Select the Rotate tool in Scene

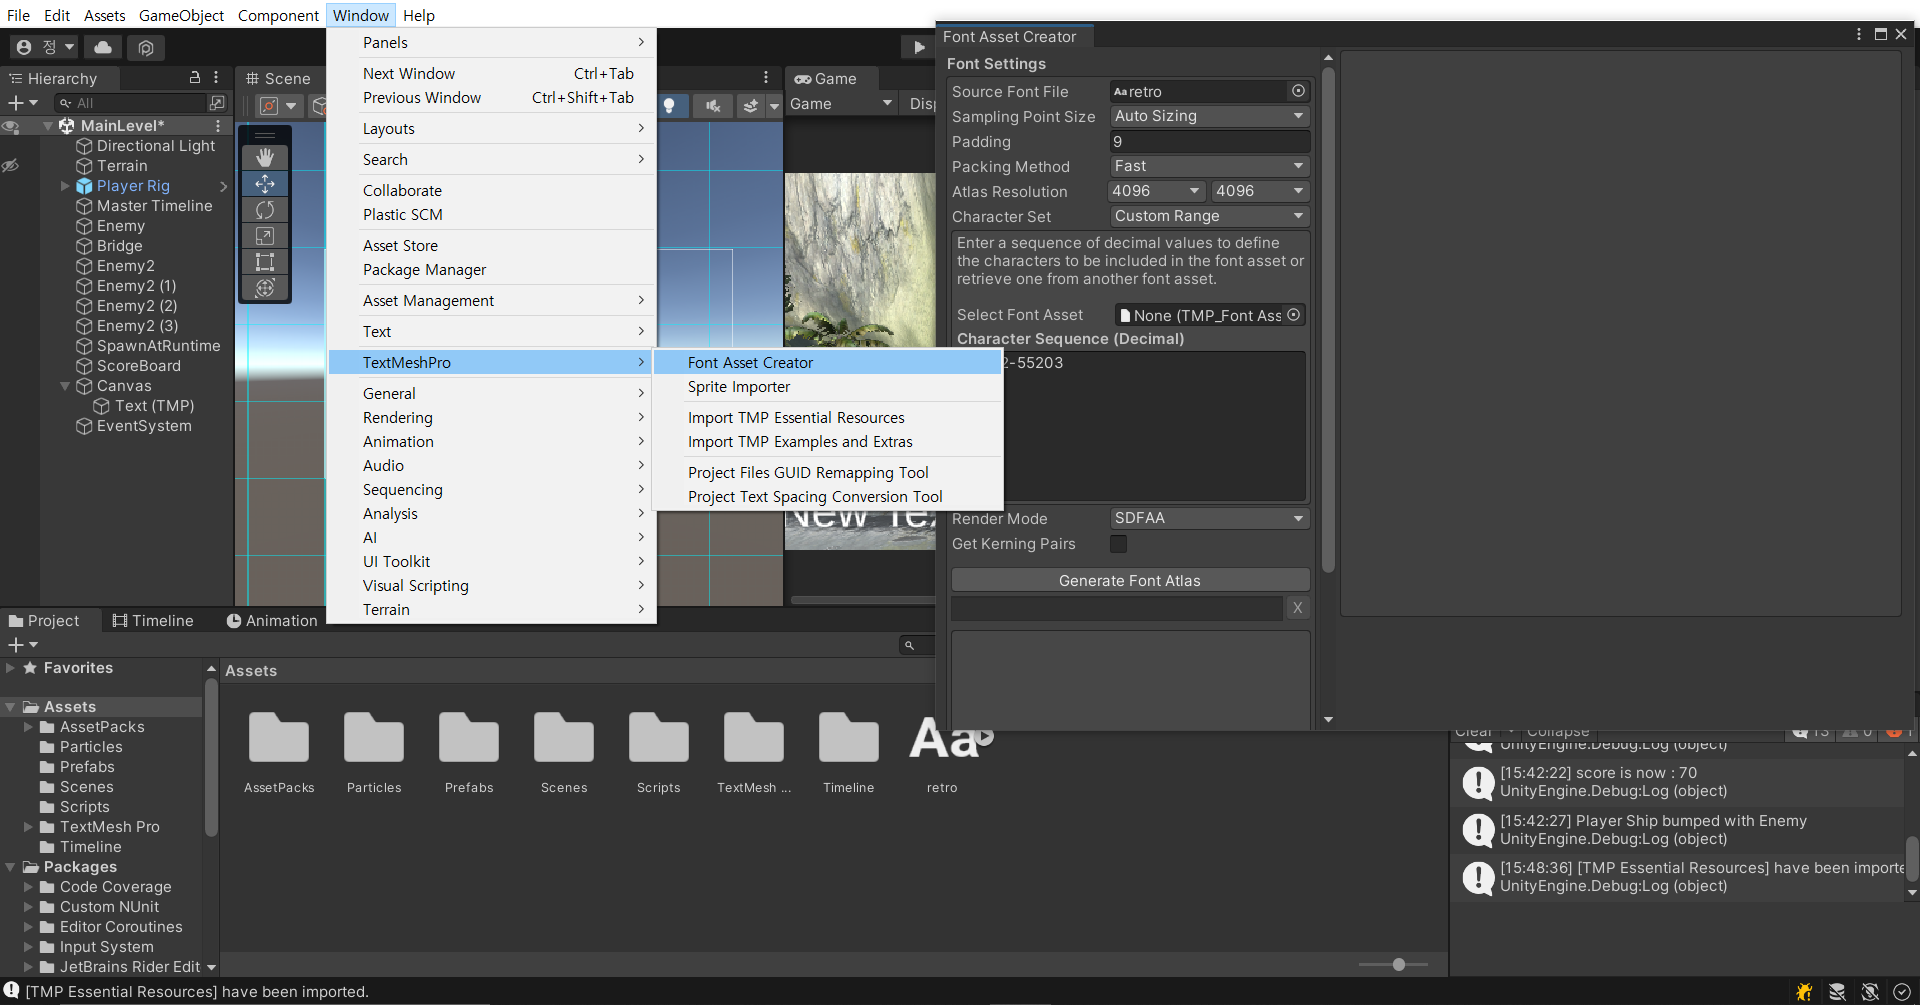pyautogui.click(x=265, y=209)
